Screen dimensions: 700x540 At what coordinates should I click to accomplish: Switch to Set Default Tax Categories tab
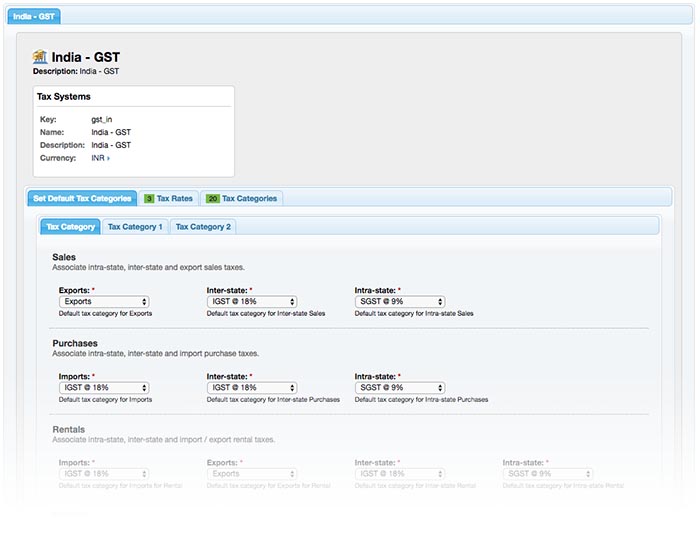(82, 199)
